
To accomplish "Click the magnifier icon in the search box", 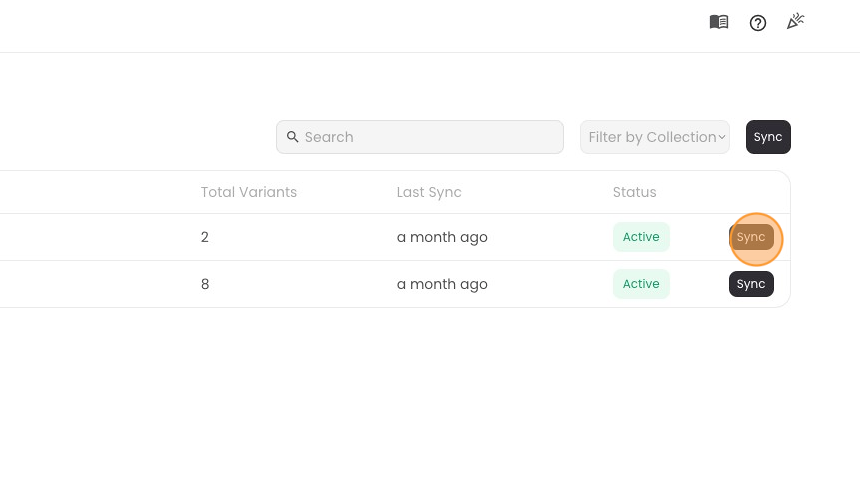I will point(293,137).
